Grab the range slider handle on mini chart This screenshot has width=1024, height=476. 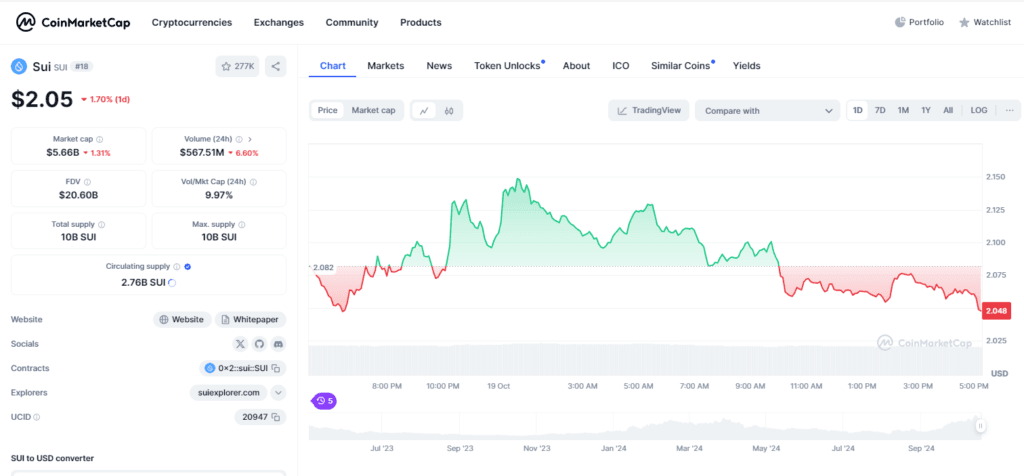coord(980,426)
